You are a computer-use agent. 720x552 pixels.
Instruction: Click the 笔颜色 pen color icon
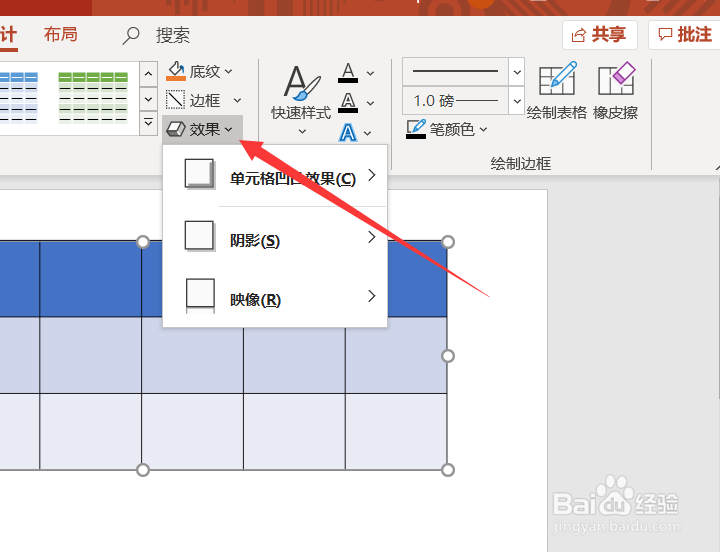click(416, 129)
